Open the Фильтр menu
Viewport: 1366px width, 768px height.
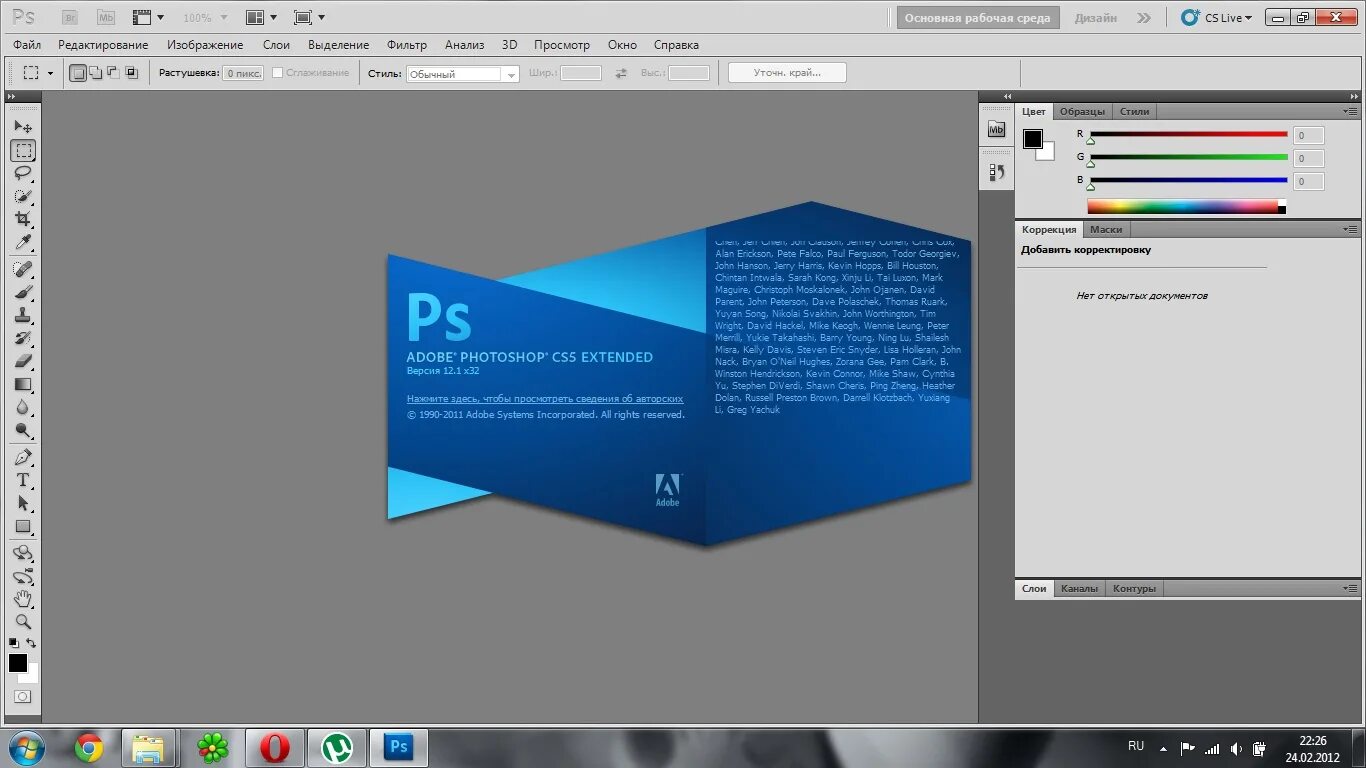point(406,45)
